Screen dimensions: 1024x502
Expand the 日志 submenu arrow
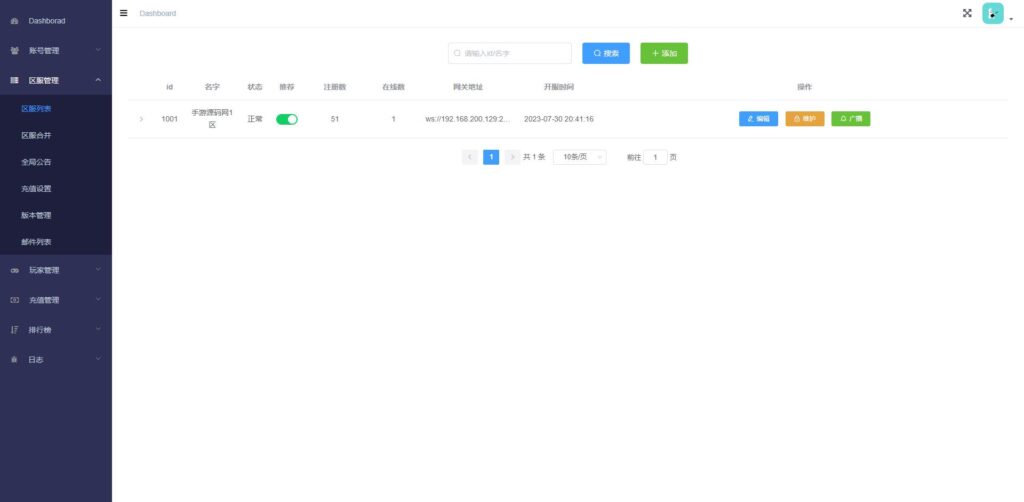[98, 359]
